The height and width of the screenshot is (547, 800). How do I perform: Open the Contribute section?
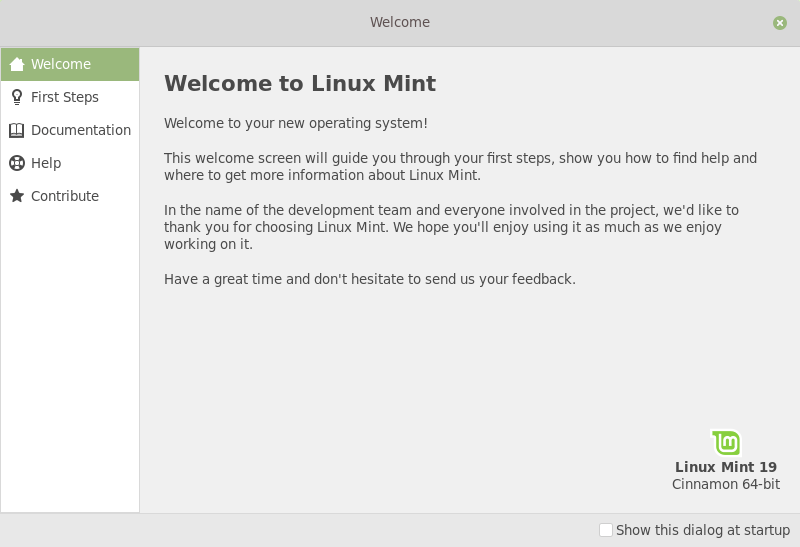point(65,196)
